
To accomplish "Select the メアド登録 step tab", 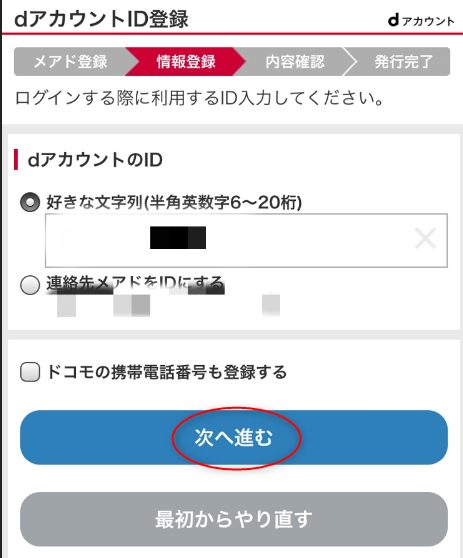I will [x=70, y=62].
